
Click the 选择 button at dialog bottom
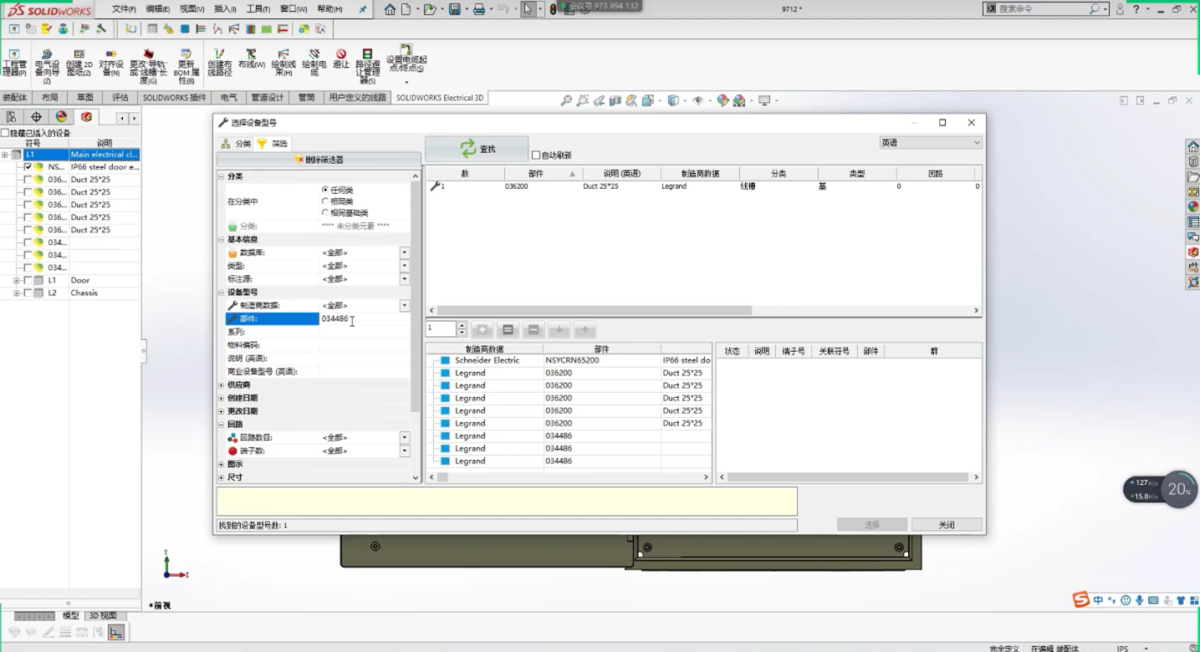[x=872, y=525]
